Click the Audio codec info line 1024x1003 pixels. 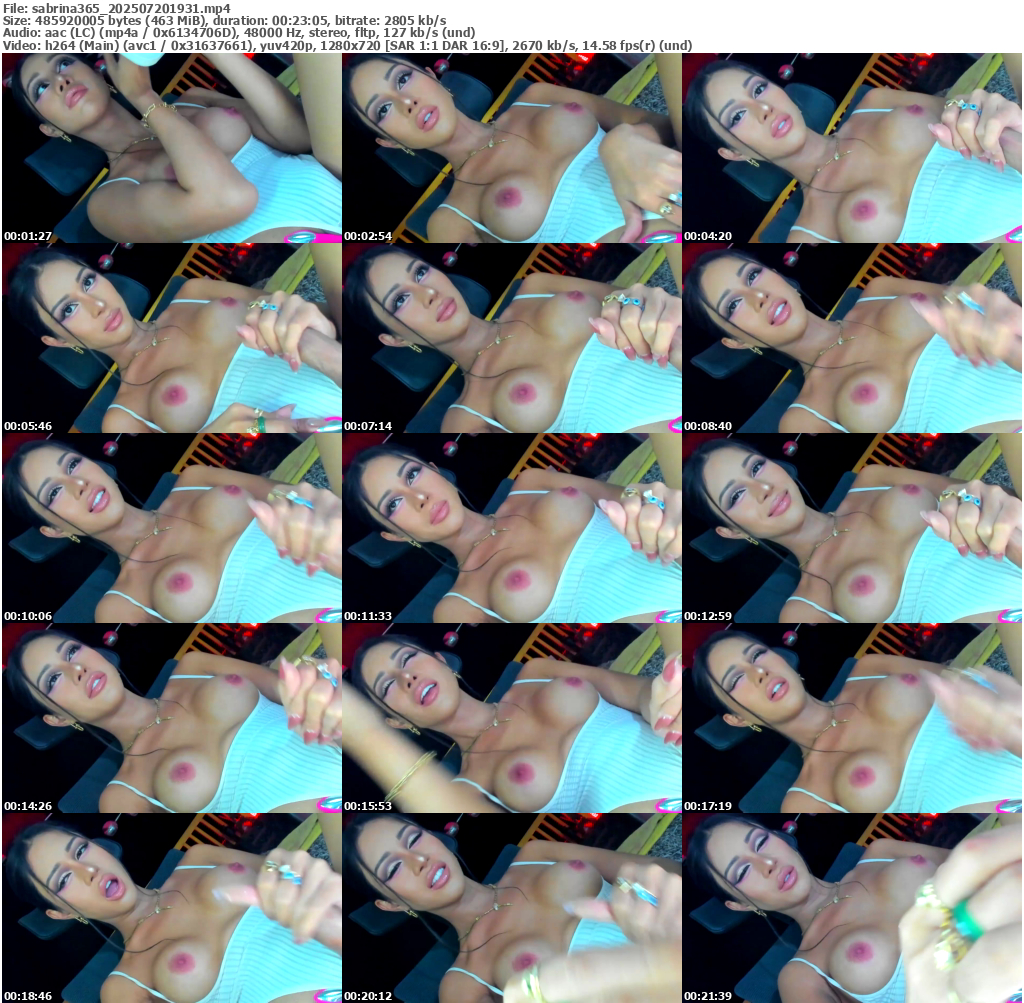point(239,33)
